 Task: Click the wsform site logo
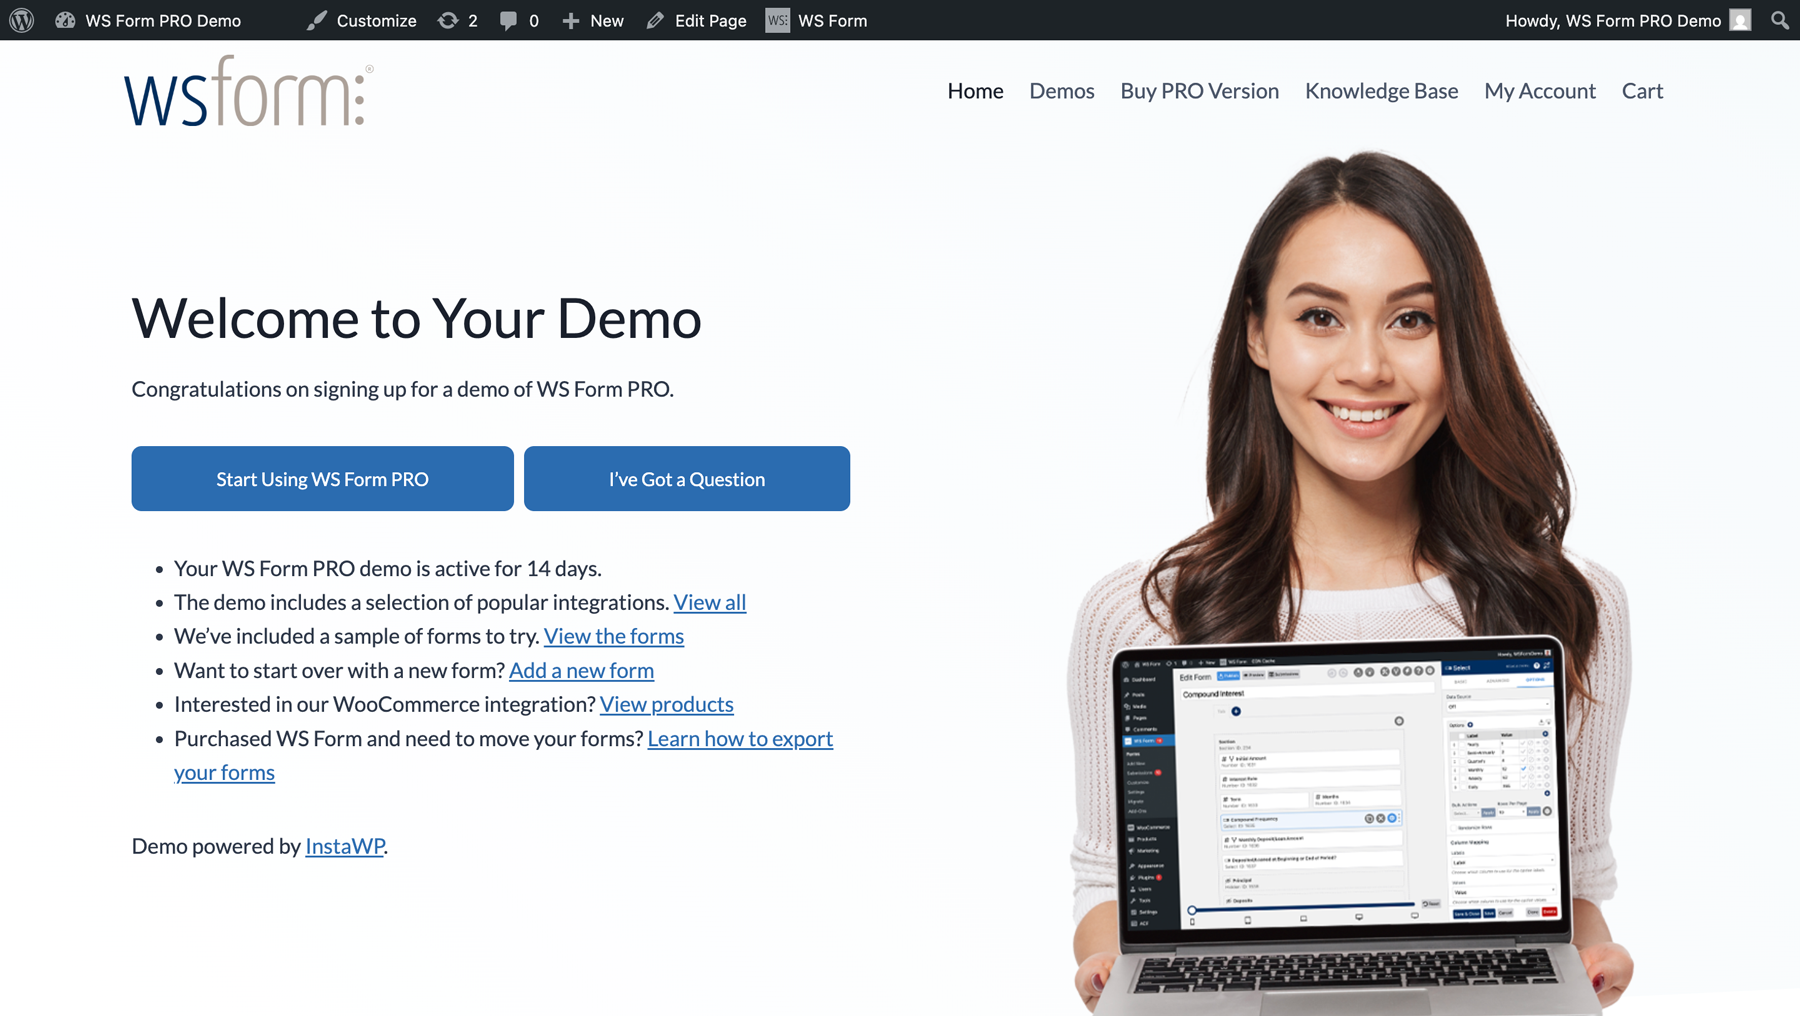[248, 91]
